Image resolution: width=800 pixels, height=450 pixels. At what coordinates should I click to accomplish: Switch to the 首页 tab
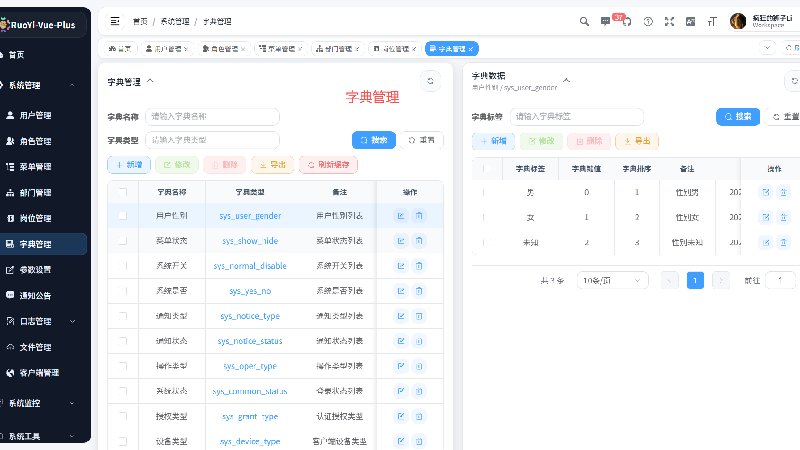120,48
